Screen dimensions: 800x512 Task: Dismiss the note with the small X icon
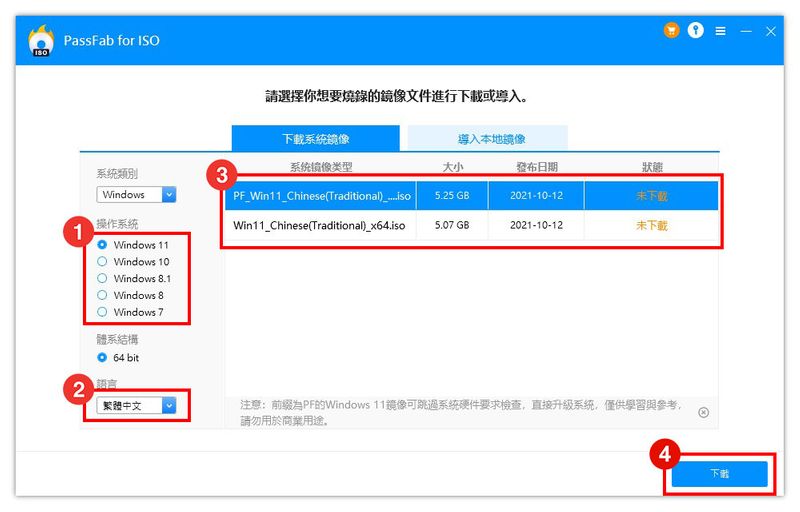coord(704,412)
